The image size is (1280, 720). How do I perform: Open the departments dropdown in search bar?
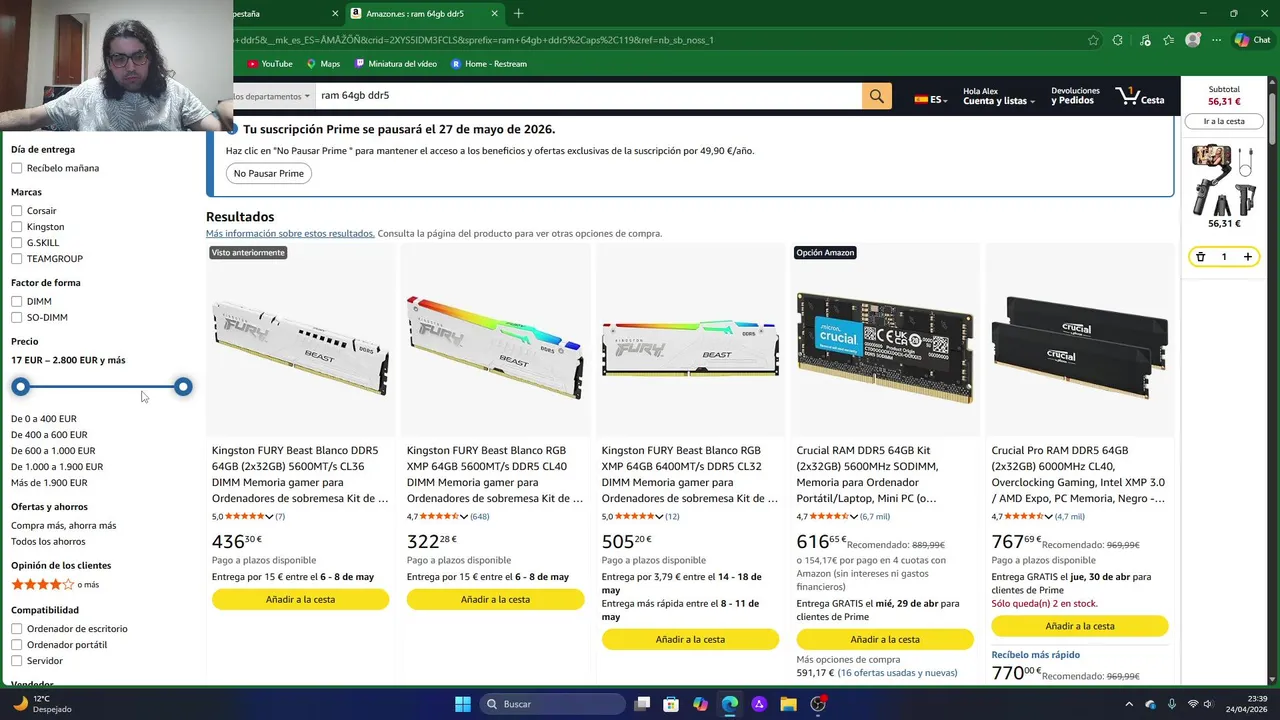(273, 96)
